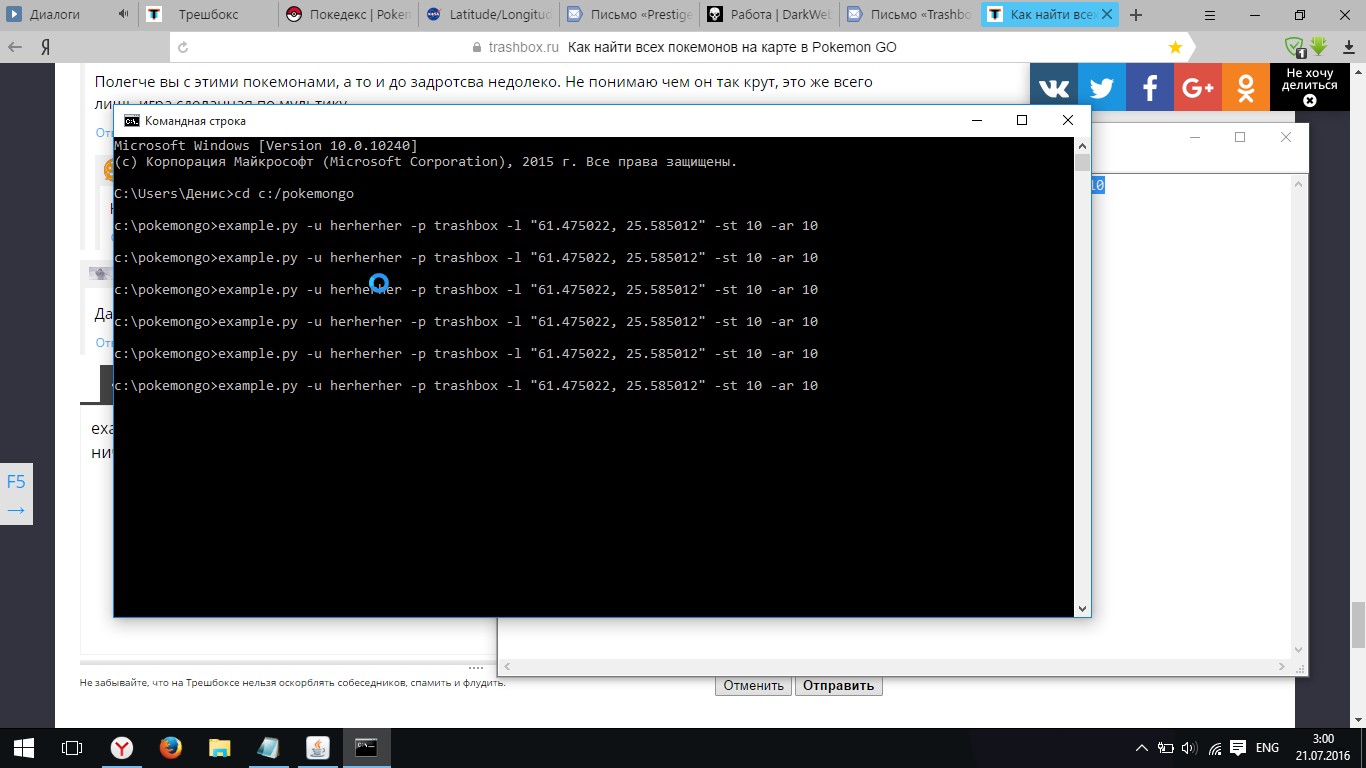
Task: Open the Java app on the taskbar
Action: pyautogui.click(x=317, y=747)
